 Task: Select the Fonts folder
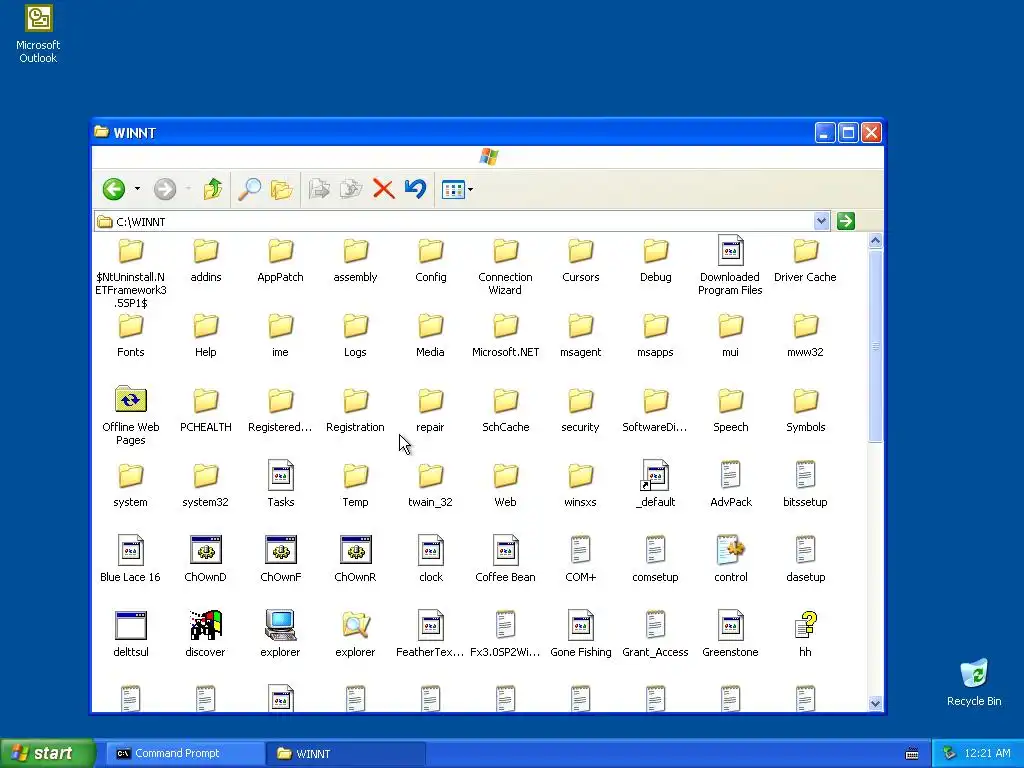[x=131, y=336]
